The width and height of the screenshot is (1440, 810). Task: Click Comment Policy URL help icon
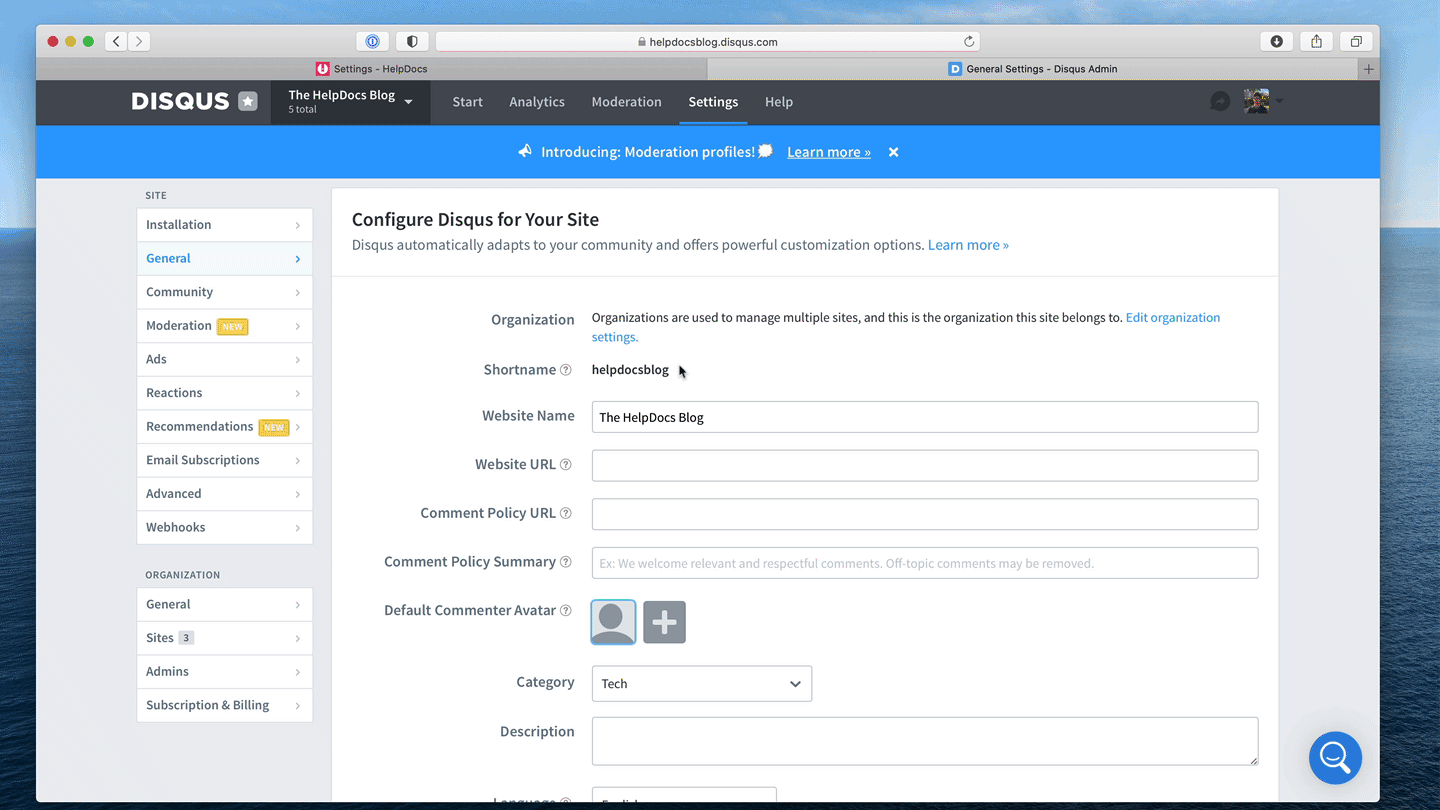click(566, 513)
